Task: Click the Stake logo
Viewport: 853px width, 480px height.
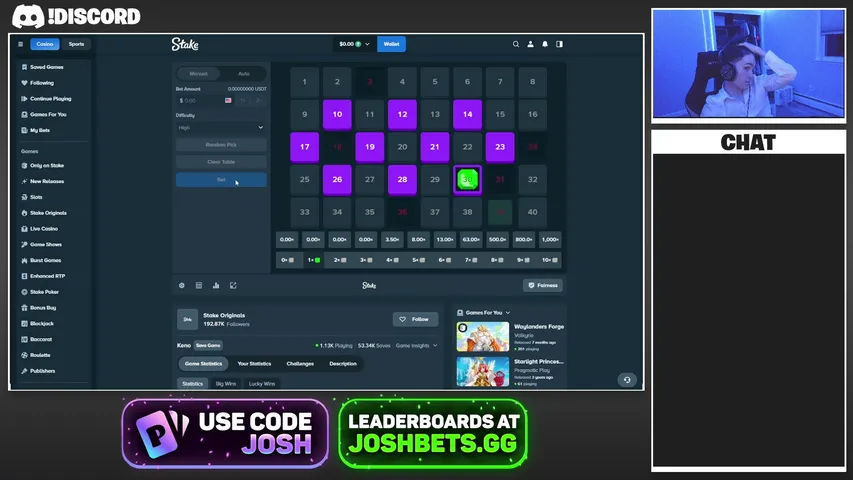Action: 185,44
